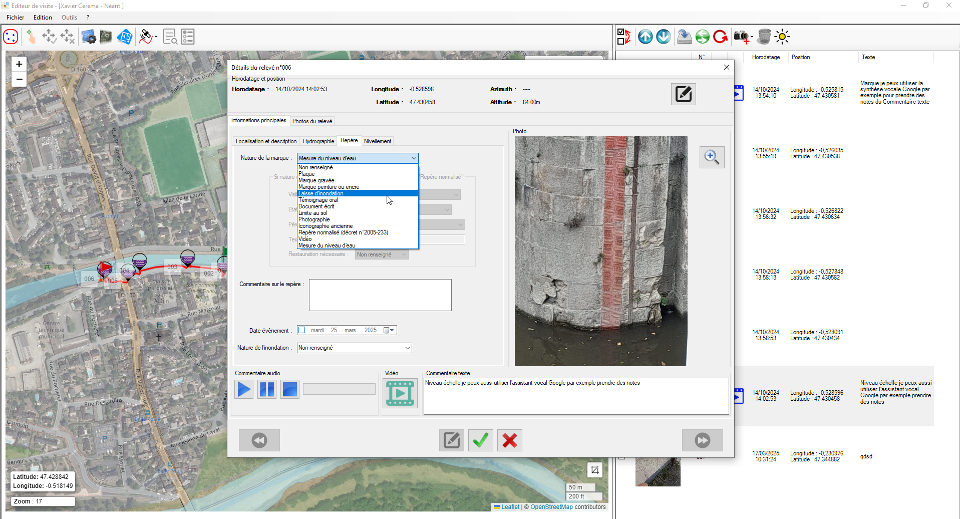This screenshot has width=960, height=519.
Task: Click the blue move-up arrow icon
Action: (645, 37)
